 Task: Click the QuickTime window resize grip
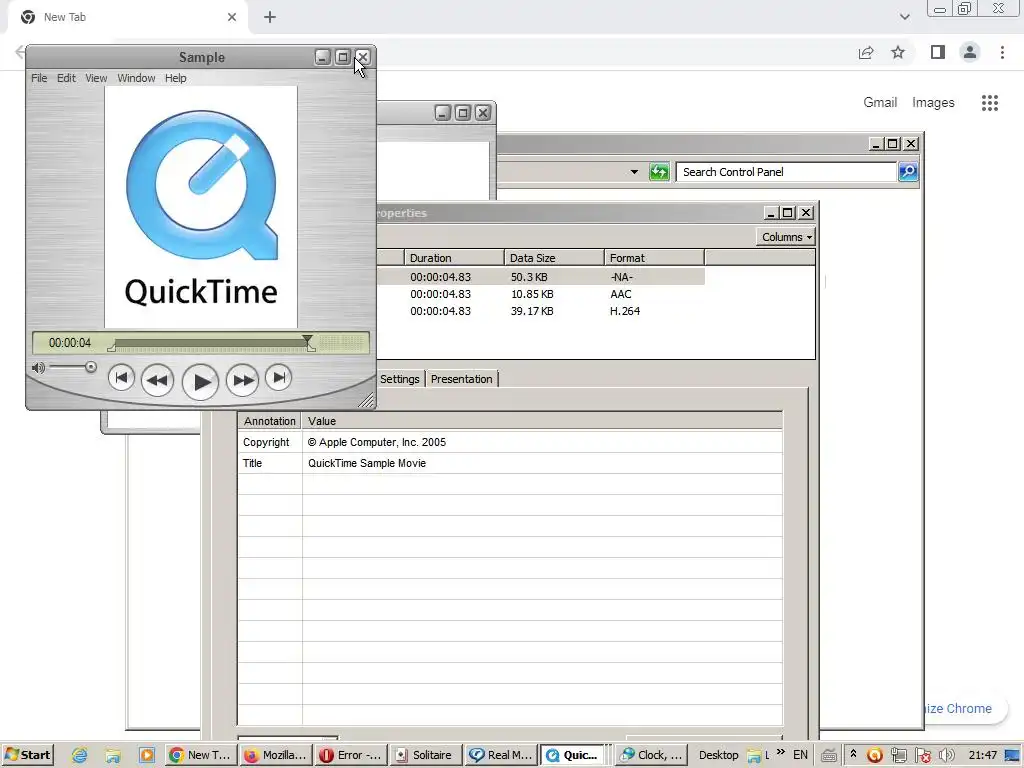[367, 400]
